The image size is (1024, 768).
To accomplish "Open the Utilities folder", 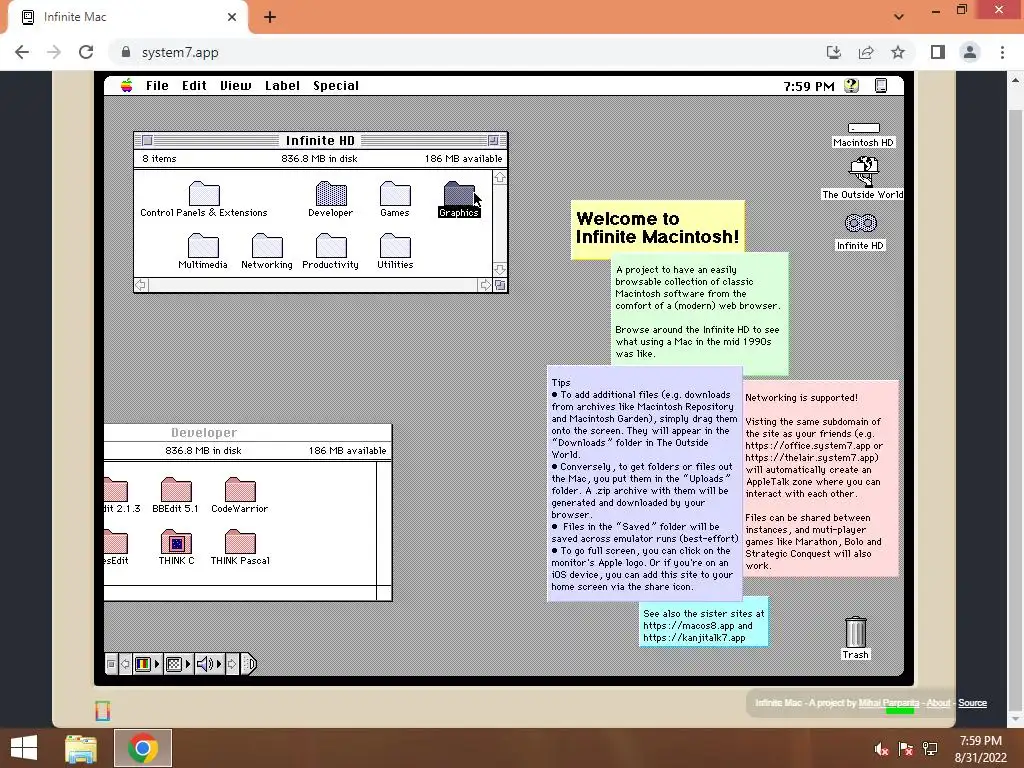I will click(395, 246).
